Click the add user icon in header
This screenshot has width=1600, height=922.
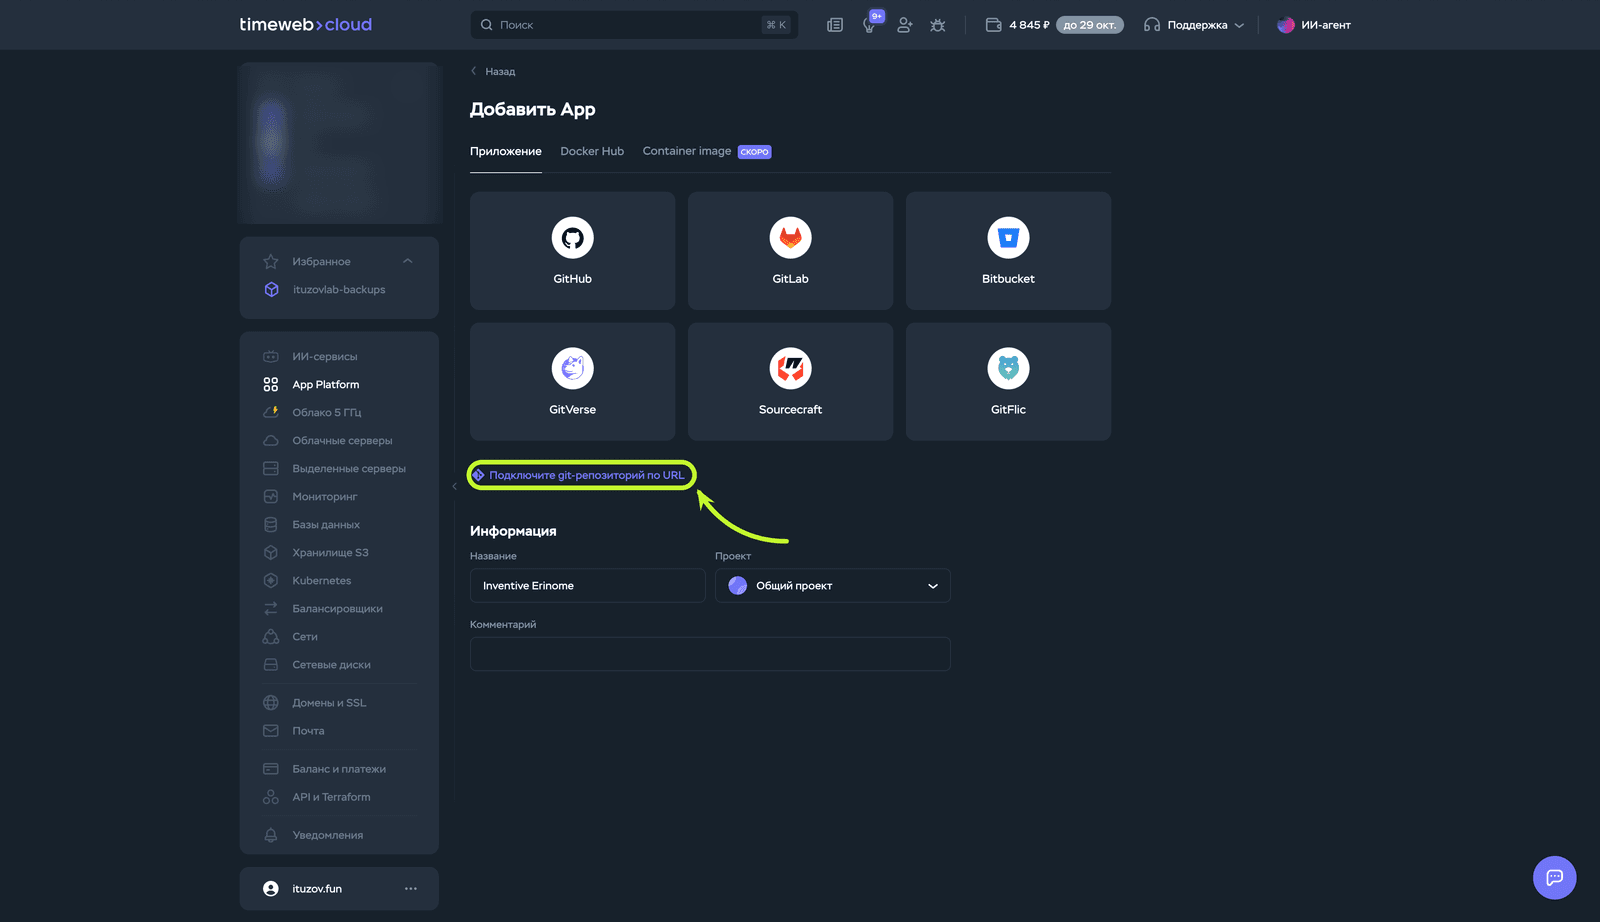[904, 25]
